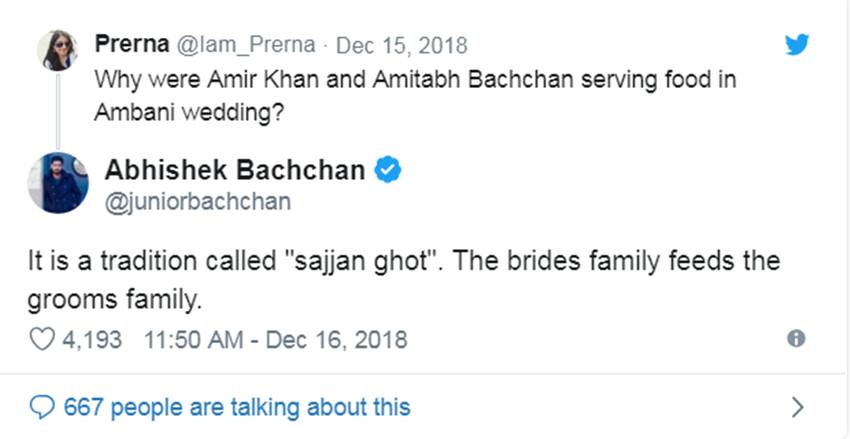Open "667 people are talking about this"

[236, 407]
